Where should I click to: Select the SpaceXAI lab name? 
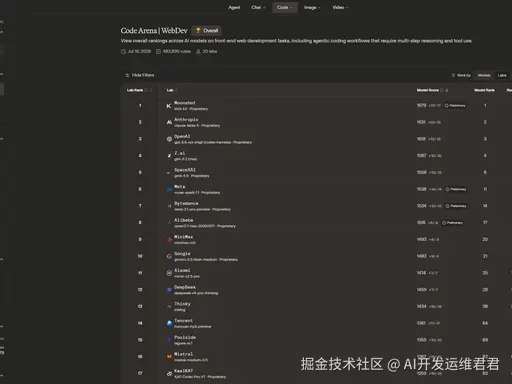(x=185, y=170)
